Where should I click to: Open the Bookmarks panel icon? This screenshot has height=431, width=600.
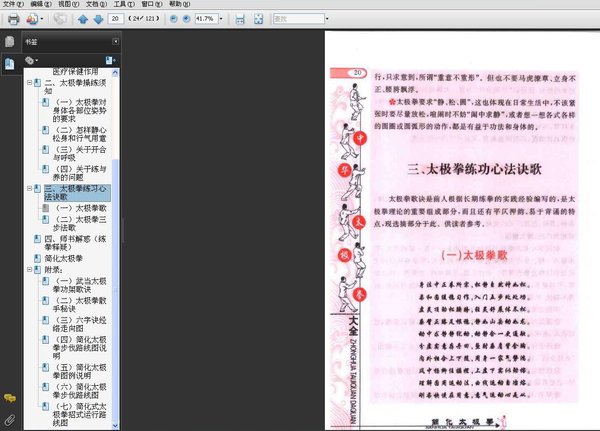tap(10, 64)
